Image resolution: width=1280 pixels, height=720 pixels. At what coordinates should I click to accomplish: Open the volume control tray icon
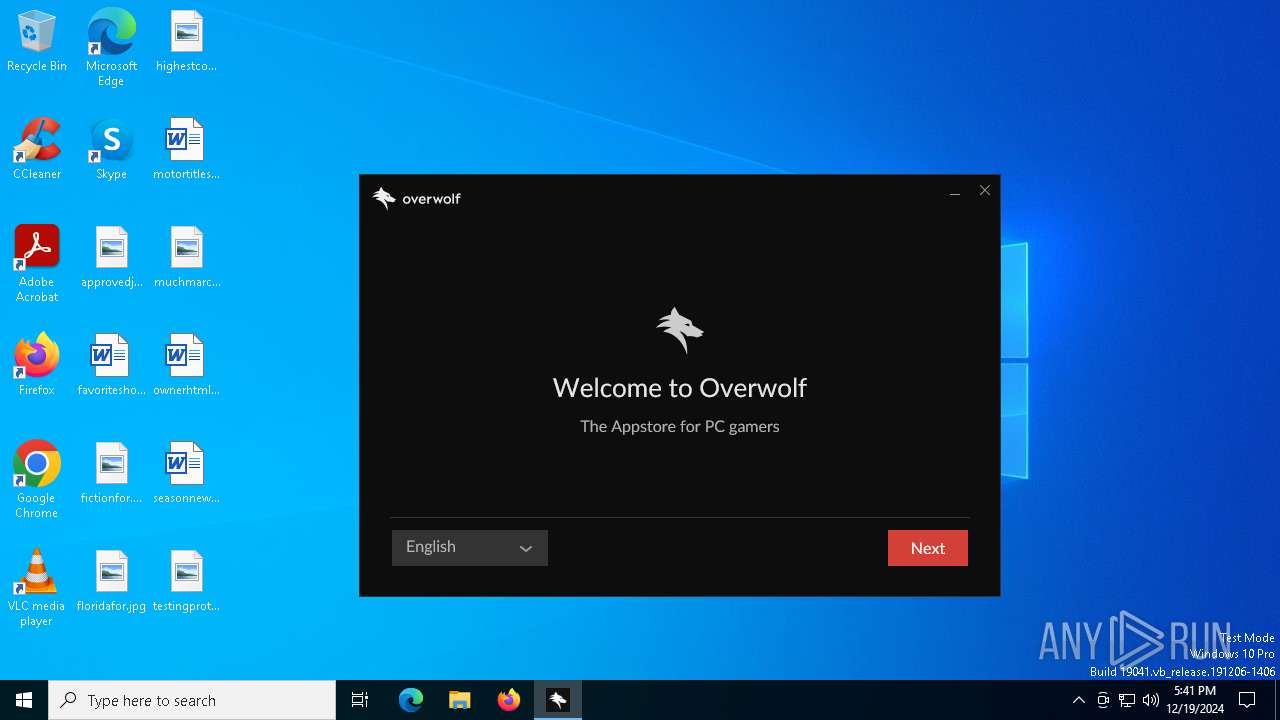(x=1151, y=700)
